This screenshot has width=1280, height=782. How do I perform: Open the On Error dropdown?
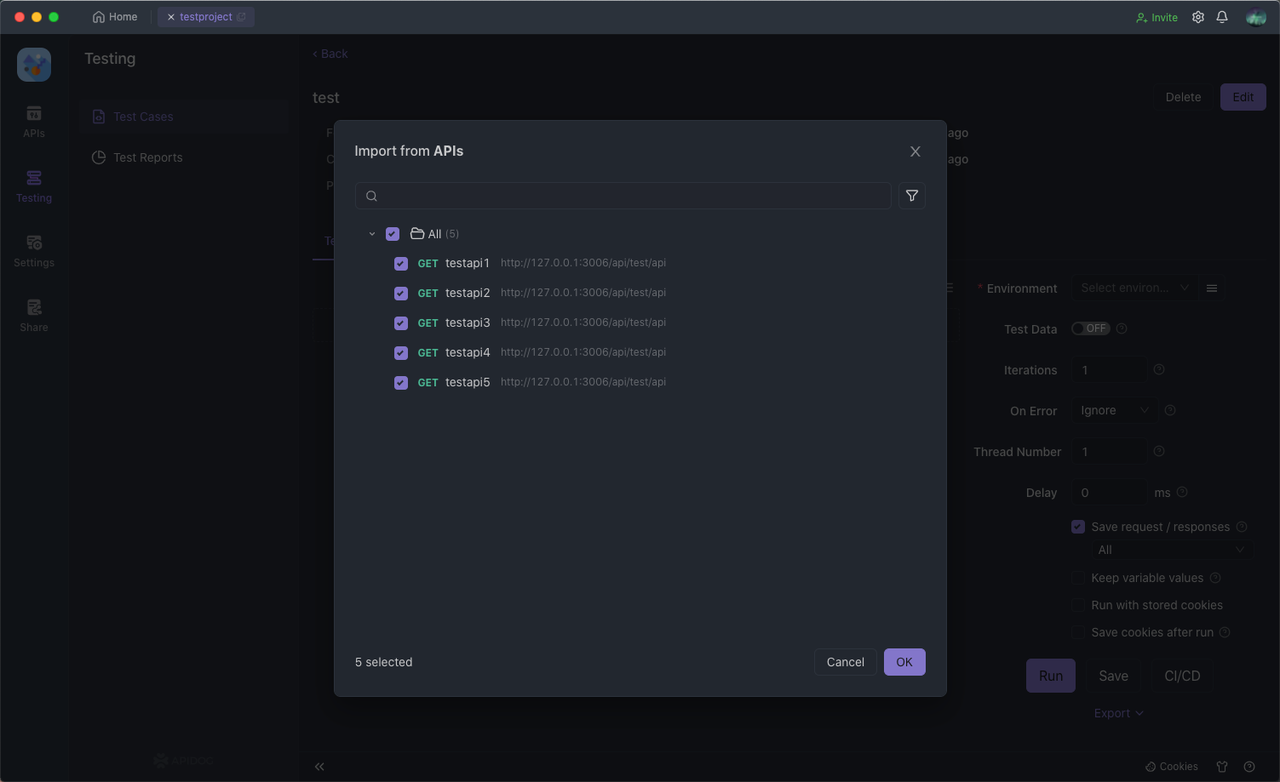pos(1114,411)
